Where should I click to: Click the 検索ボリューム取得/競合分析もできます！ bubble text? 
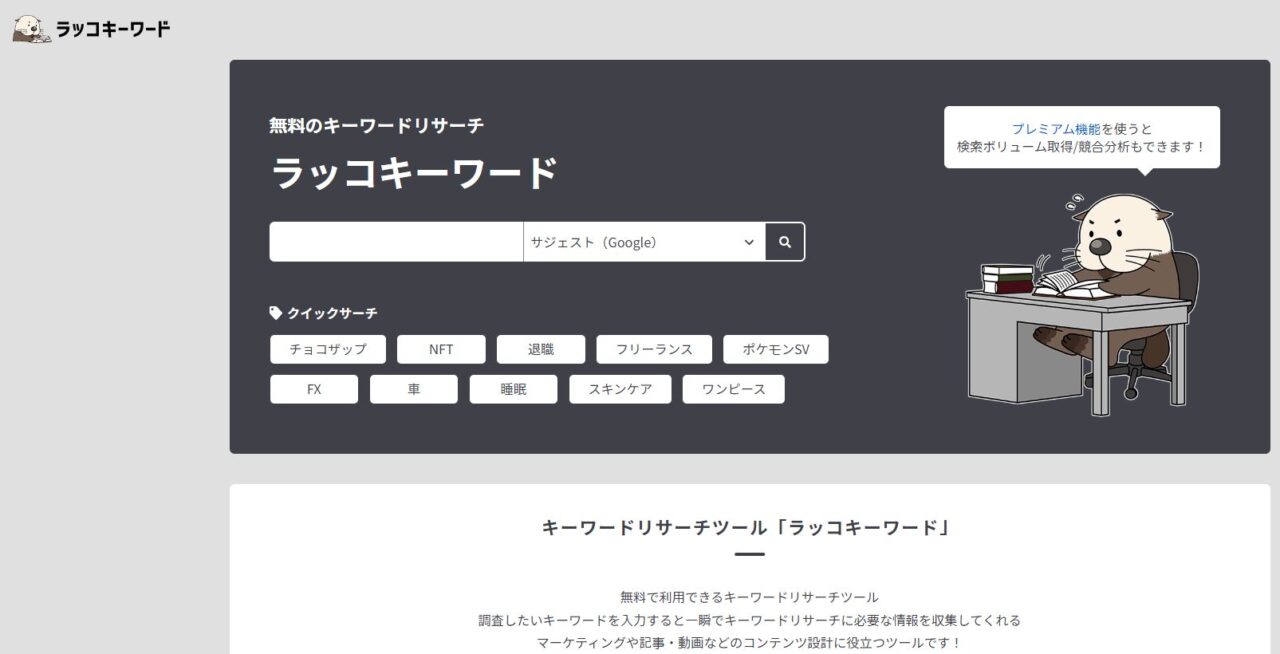tap(1082, 147)
